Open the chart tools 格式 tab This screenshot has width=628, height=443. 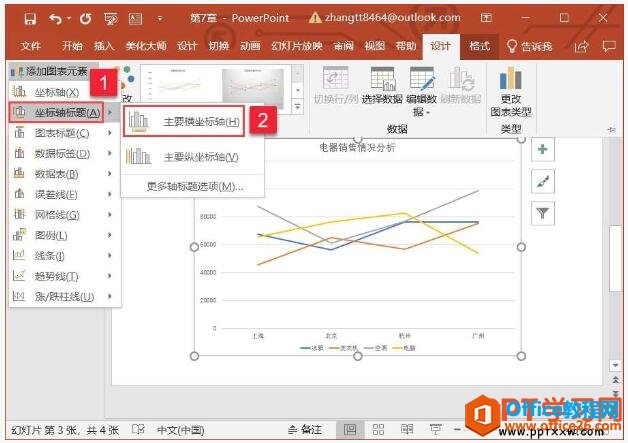[480, 46]
